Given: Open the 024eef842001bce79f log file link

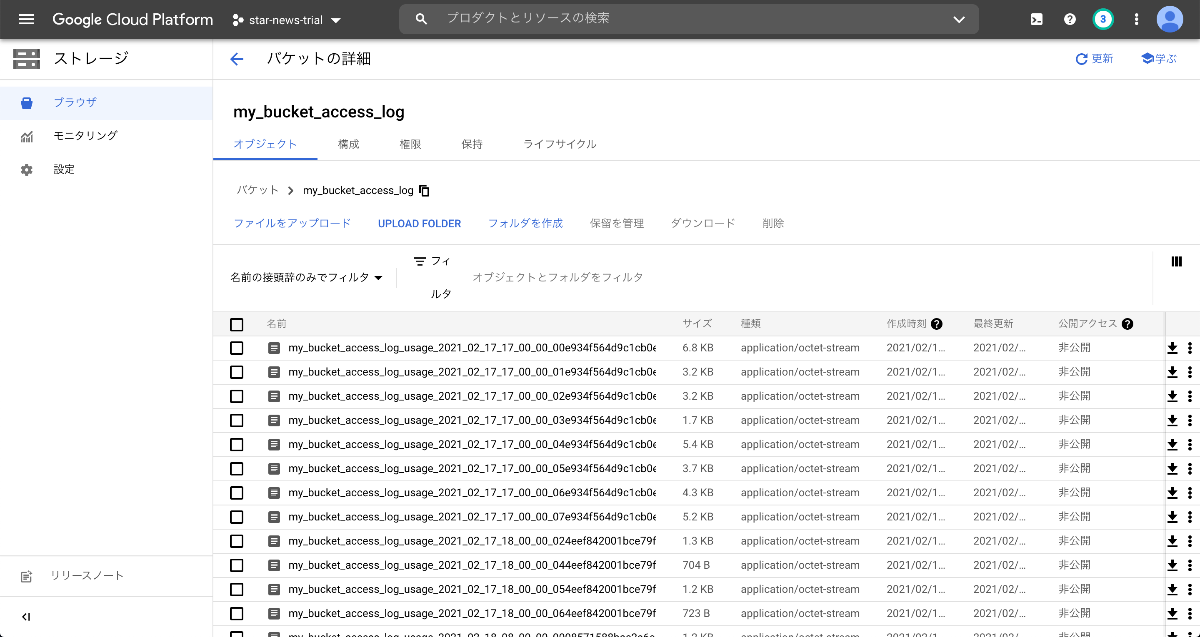Looking at the screenshot, I should point(472,541).
